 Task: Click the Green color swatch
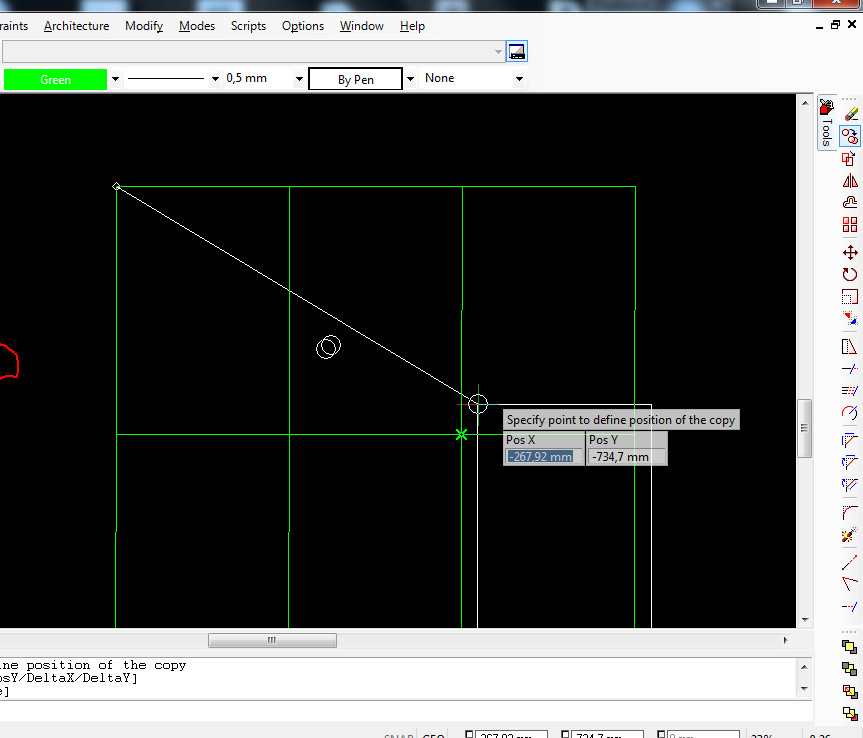point(55,79)
